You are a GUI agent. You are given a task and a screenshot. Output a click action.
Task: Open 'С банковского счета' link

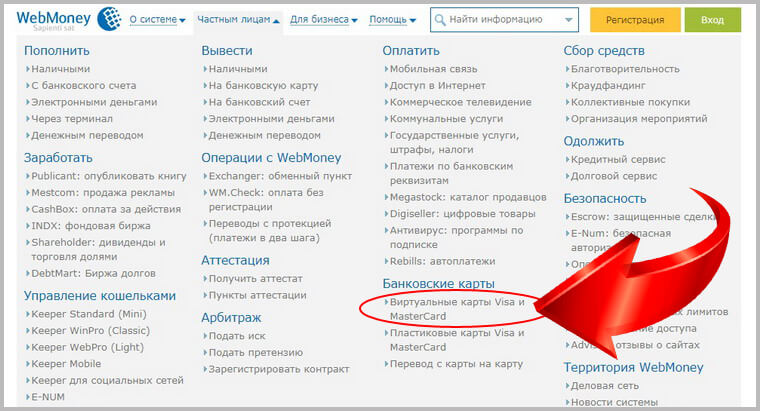[83, 85]
